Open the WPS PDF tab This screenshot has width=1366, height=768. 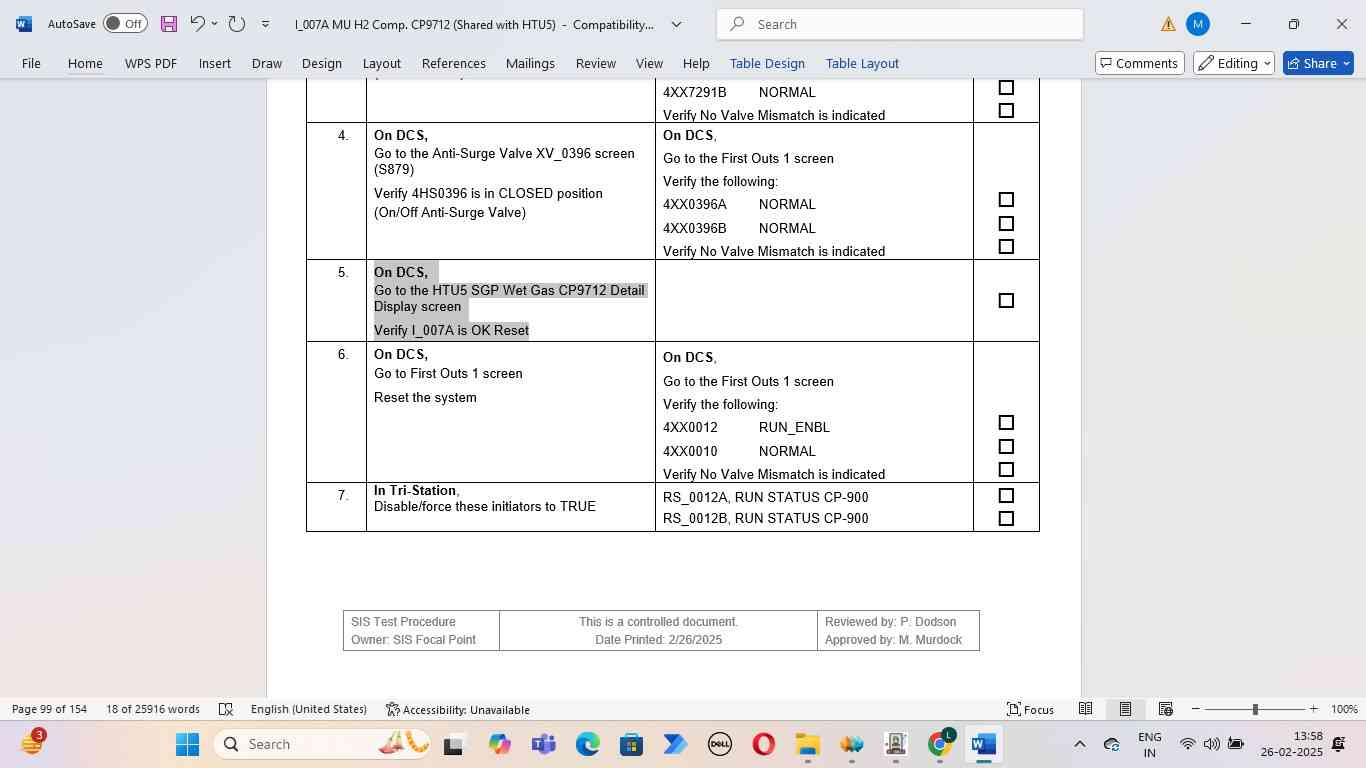coord(151,63)
